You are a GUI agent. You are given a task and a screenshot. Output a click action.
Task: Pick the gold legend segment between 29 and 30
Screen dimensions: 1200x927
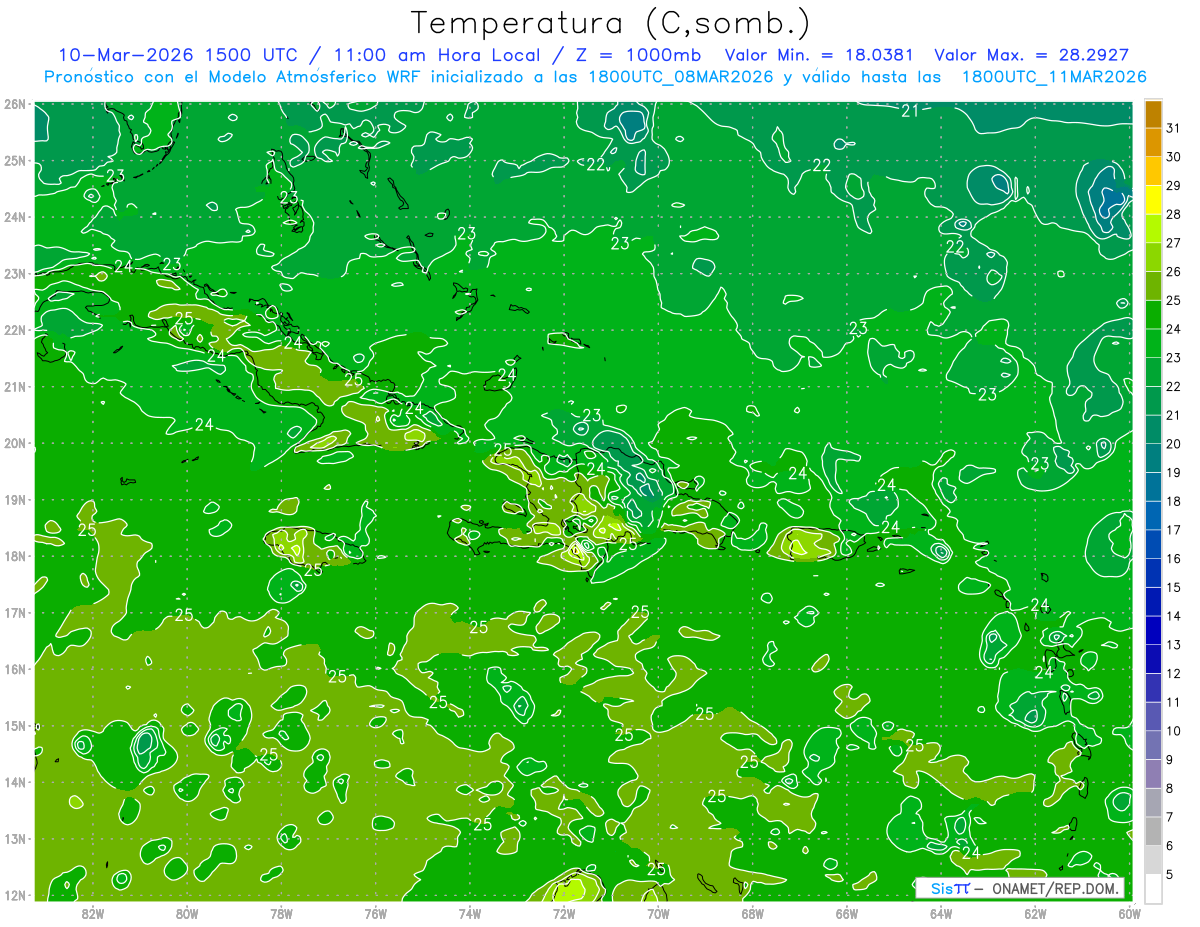pyautogui.click(x=1153, y=172)
